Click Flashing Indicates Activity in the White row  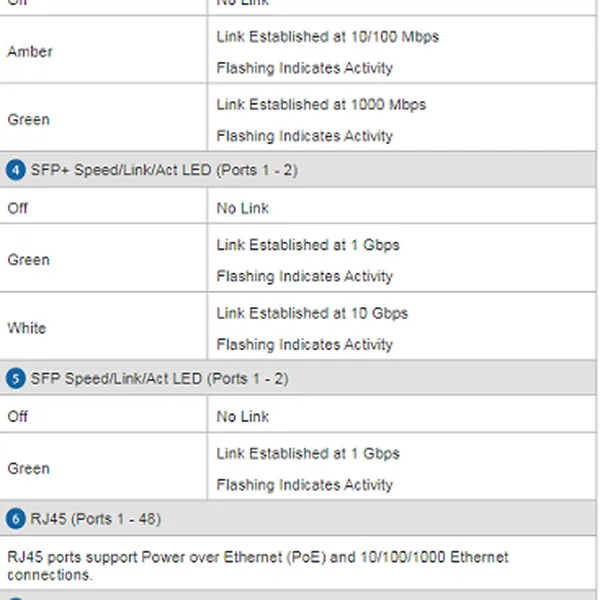[304, 345]
